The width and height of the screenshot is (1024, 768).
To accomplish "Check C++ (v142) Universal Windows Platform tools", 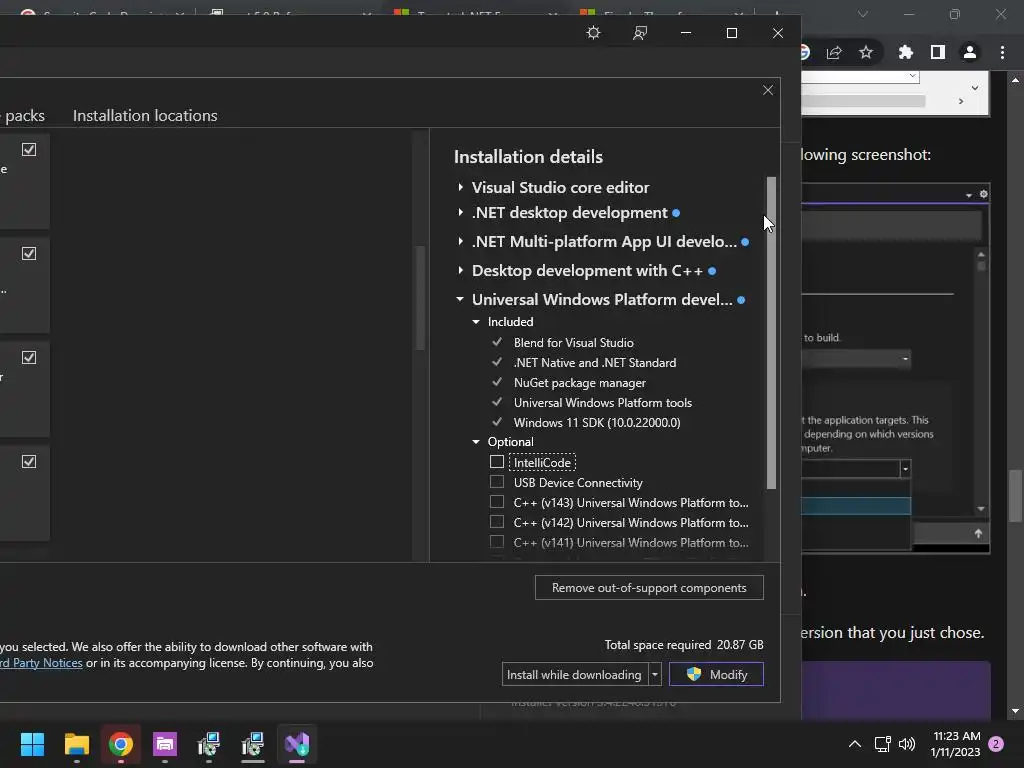I will pyautogui.click(x=497, y=522).
